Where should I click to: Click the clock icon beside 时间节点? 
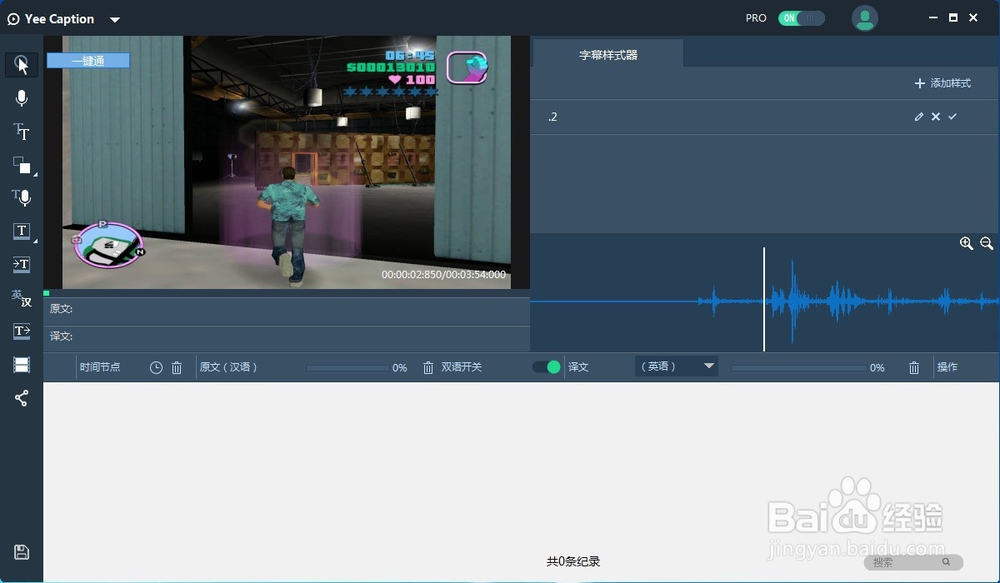point(156,367)
